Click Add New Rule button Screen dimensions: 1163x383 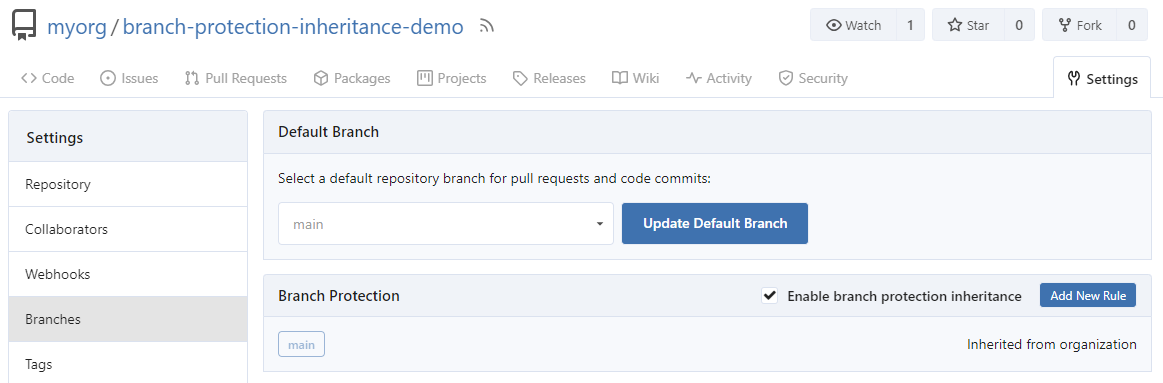pyautogui.click(x=1088, y=295)
